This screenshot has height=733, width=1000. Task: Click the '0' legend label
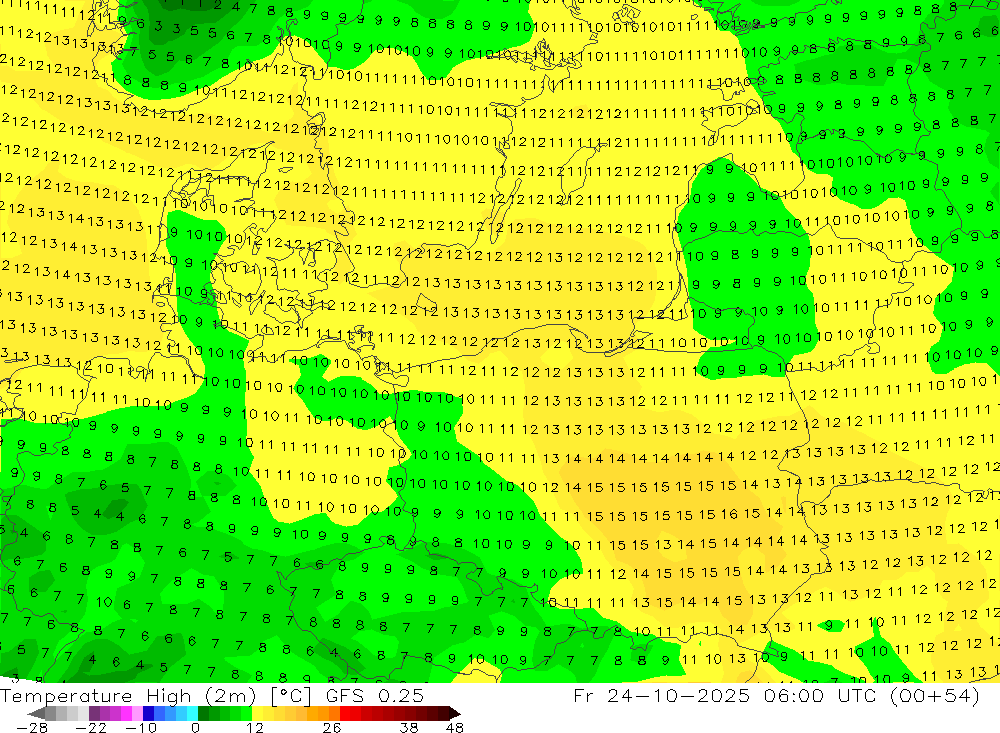(x=195, y=728)
